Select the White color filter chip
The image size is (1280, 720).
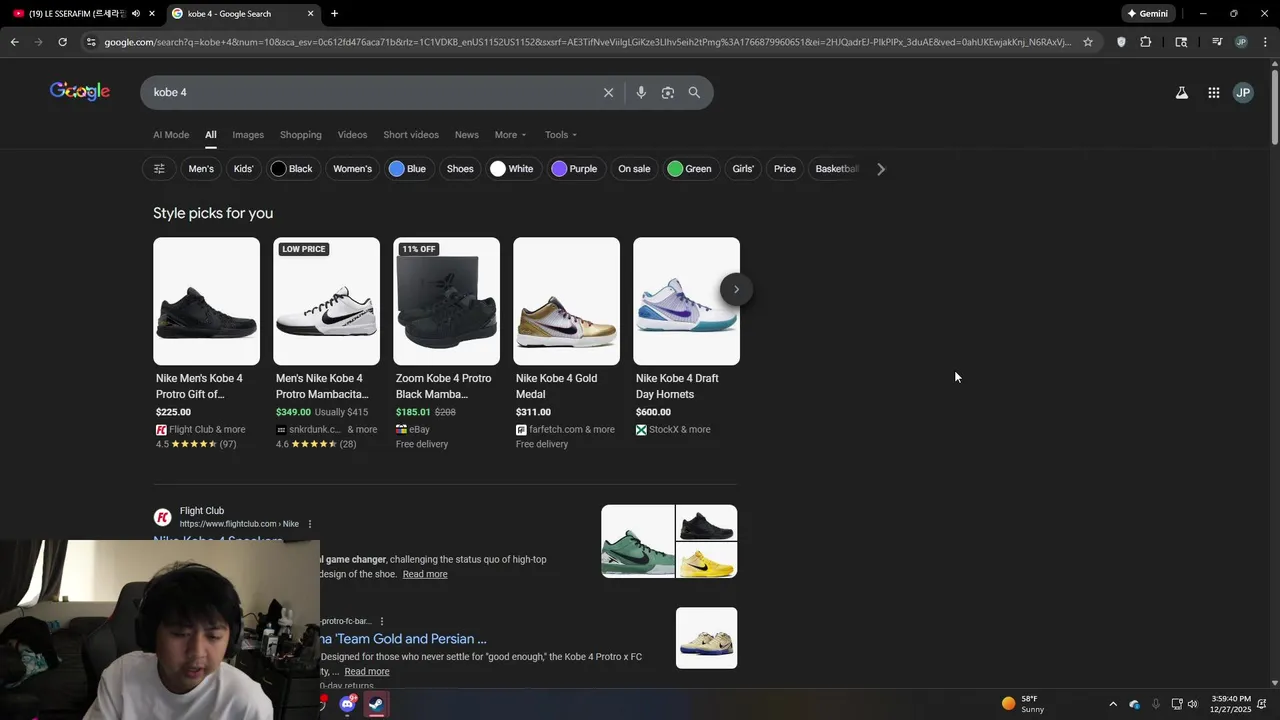point(512,169)
